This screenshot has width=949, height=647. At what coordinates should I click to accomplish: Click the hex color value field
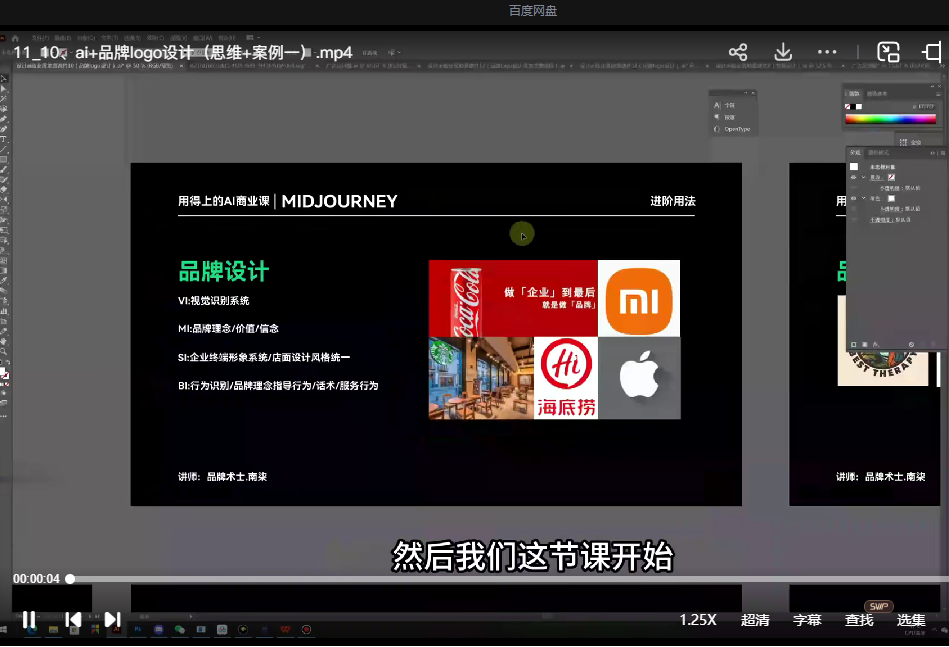coord(927,107)
